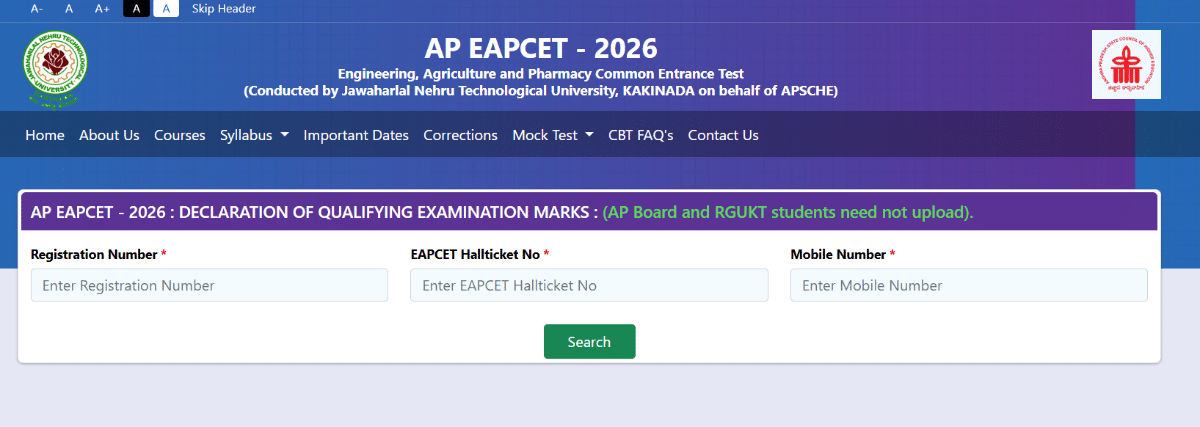Open the CBT FAQ's page
The image size is (1200, 427).
click(641, 135)
